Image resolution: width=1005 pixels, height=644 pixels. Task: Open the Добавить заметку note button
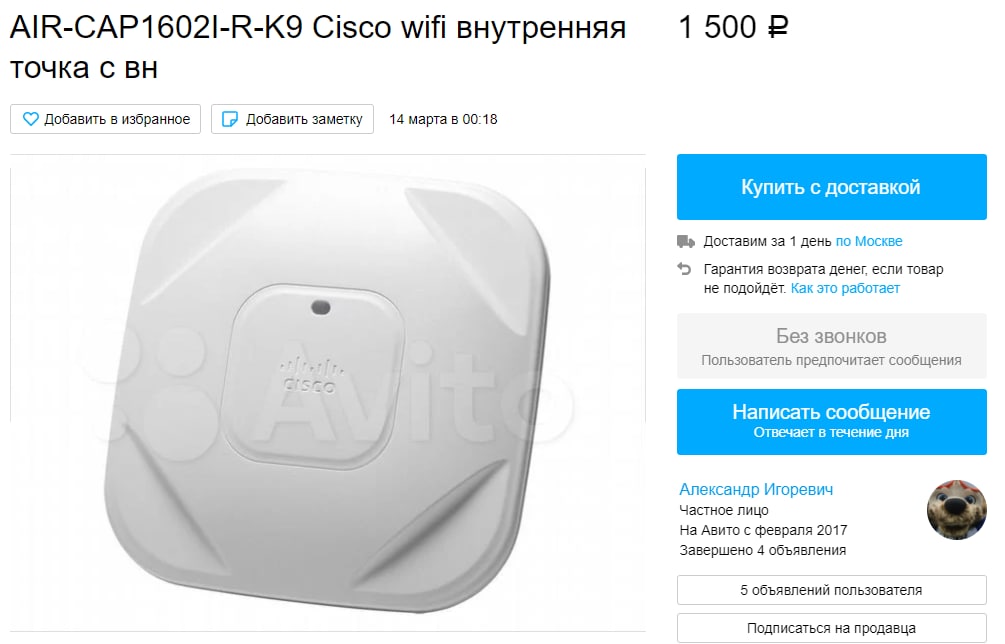click(292, 119)
